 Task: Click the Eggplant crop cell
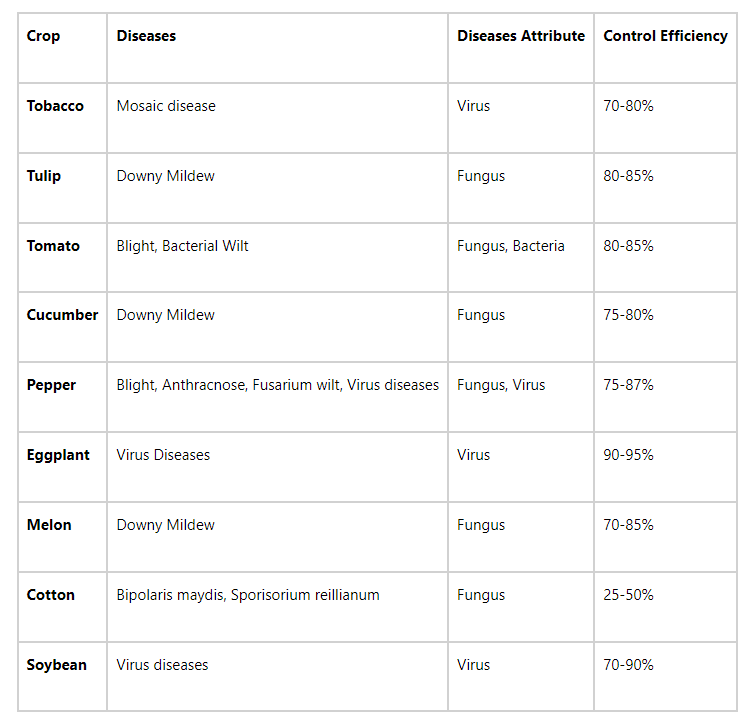[x=58, y=455]
